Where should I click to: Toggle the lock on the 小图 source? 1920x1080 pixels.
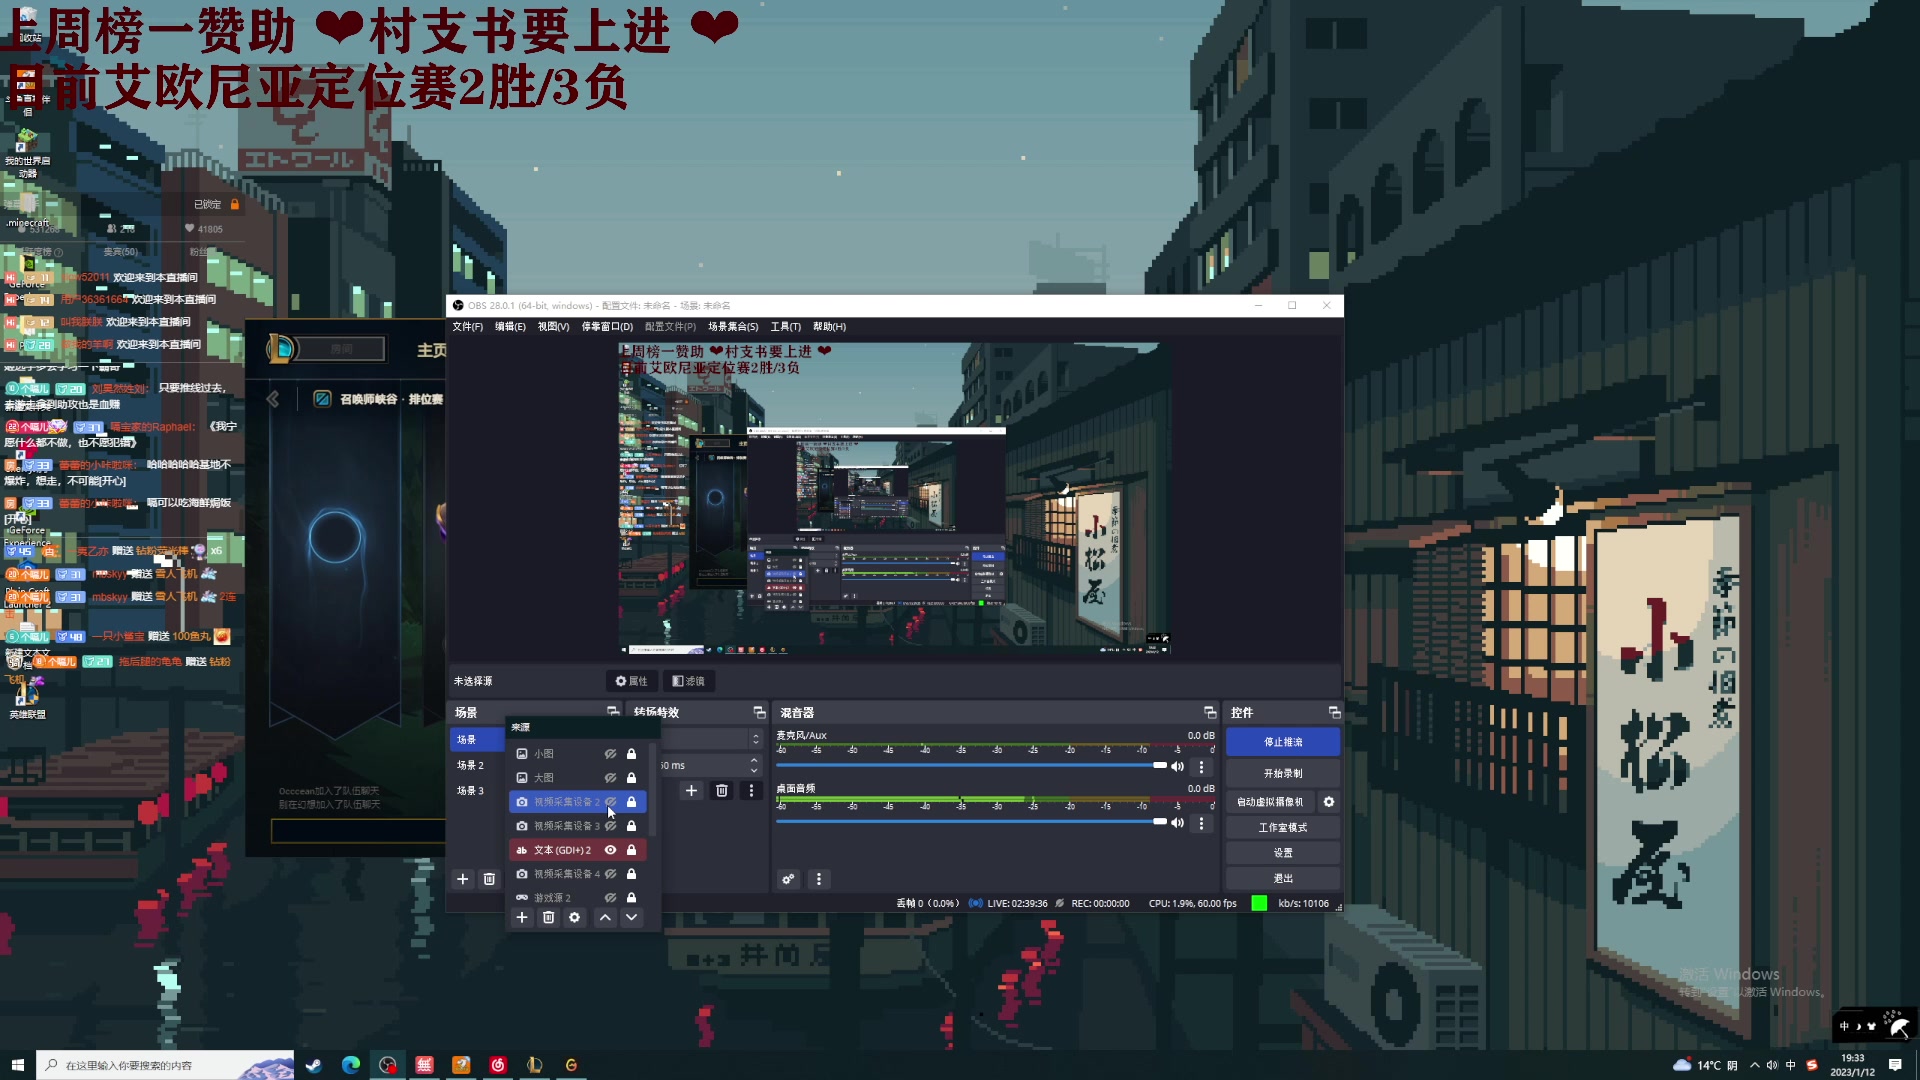click(631, 754)
